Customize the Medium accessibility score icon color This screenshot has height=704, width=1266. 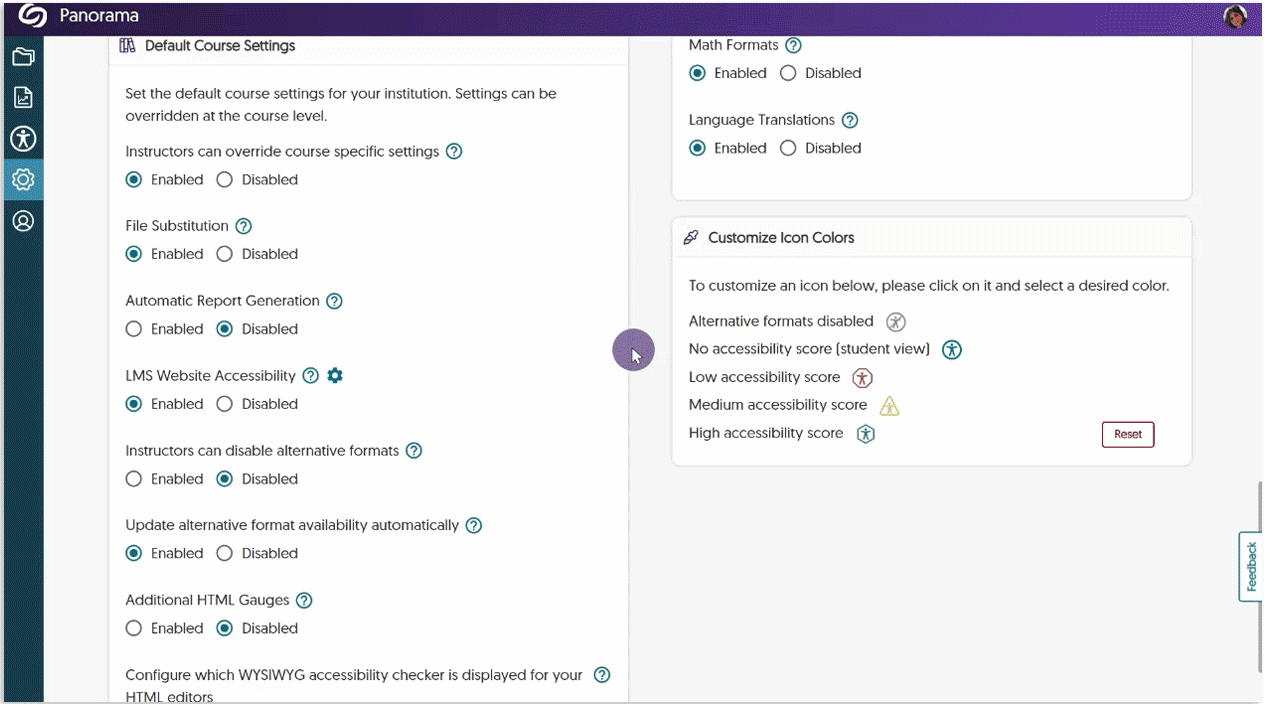[889, 406]
